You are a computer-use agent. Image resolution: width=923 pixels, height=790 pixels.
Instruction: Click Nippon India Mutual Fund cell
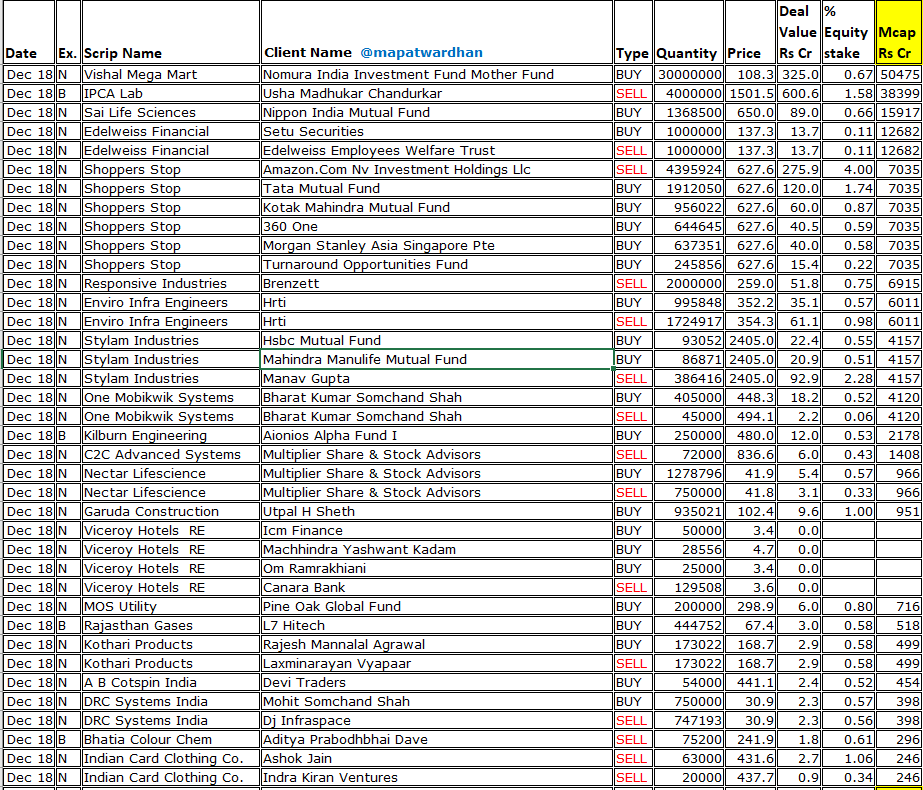437,112
